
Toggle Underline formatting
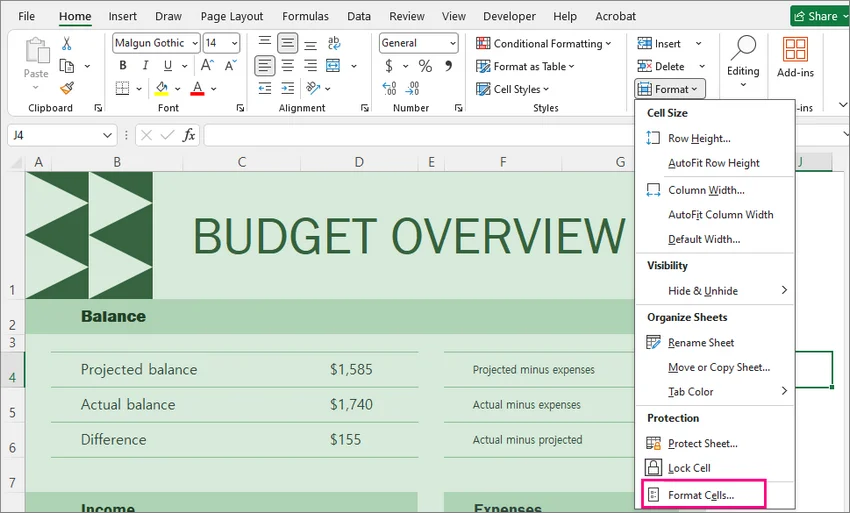pos(168,66)
